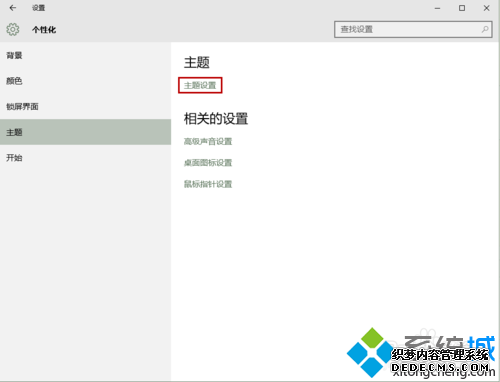Maximize the settings window
Viewport: 500px width, 382px height.
462,8
